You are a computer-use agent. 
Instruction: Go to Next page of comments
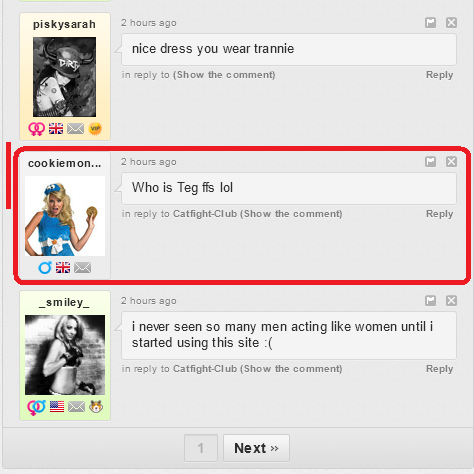pyautogui.click(x=256, y=448)
